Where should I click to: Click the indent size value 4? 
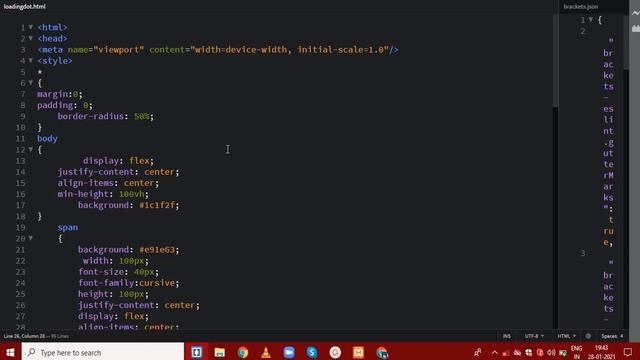622,336
